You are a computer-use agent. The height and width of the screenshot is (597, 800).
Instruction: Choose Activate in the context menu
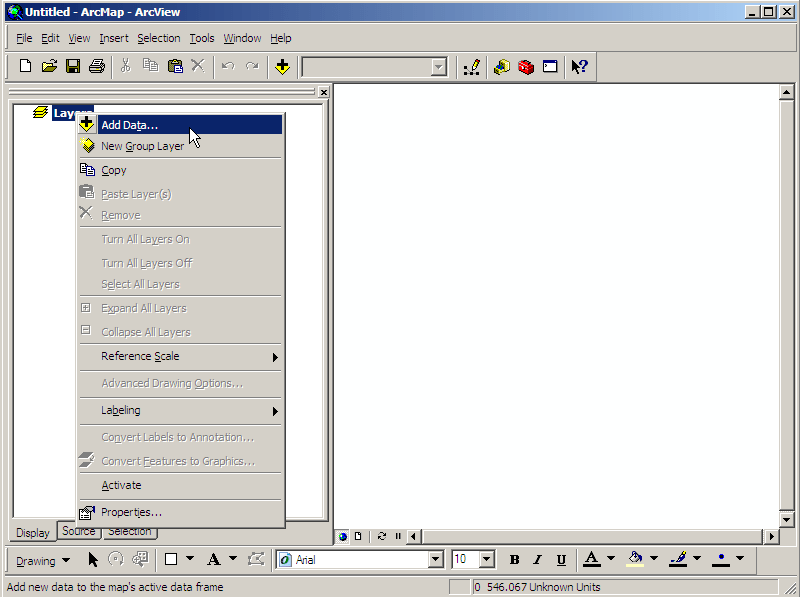181,486
